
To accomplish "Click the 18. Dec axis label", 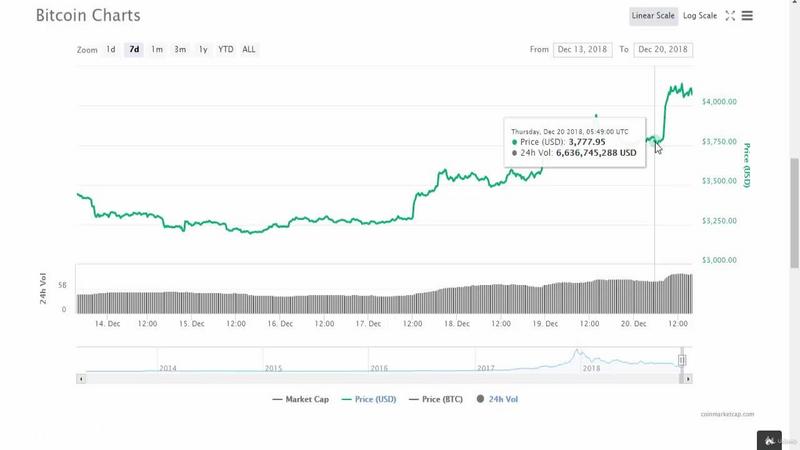I will pos(457,323).
